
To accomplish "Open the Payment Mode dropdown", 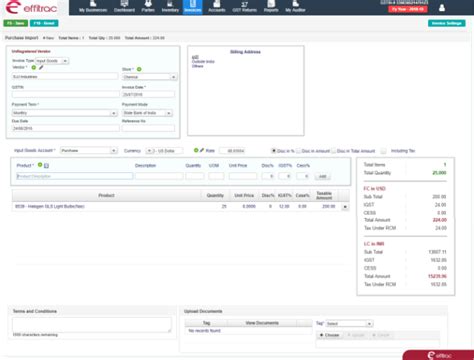I will click(x=147, y=113).
